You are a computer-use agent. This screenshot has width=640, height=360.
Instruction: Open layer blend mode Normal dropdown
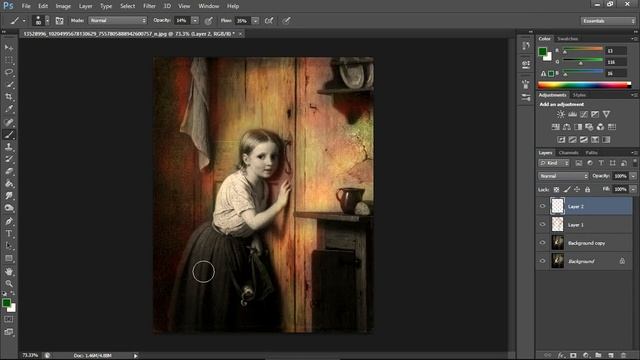(563, 176)
